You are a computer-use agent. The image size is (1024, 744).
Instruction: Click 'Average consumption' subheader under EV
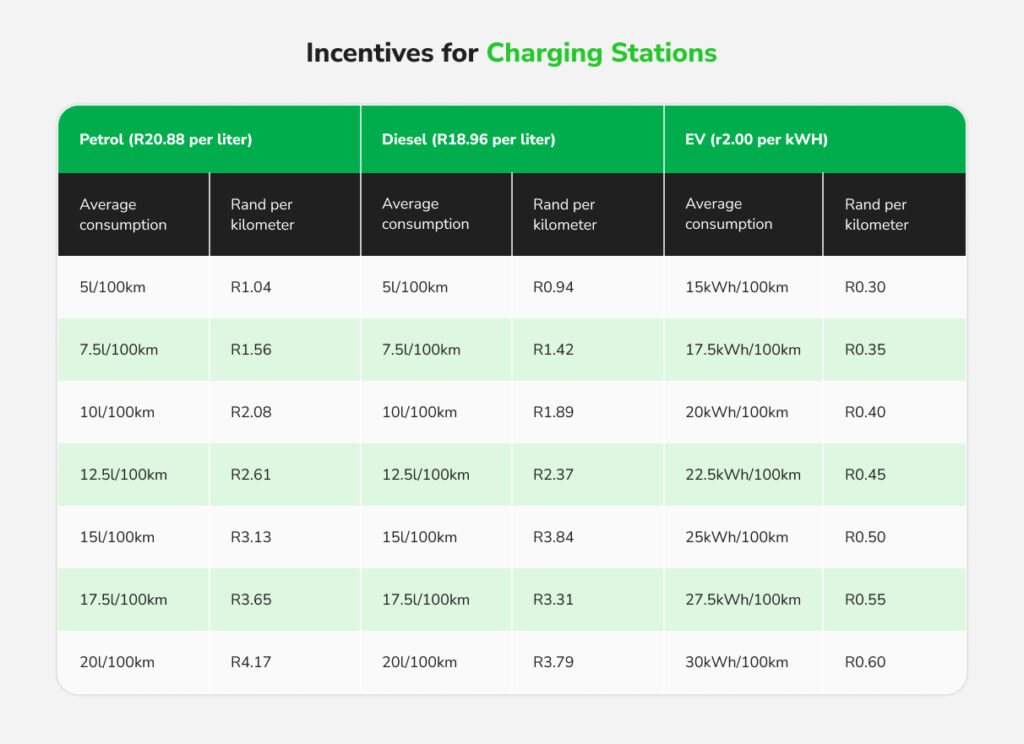tap(728, 214)
